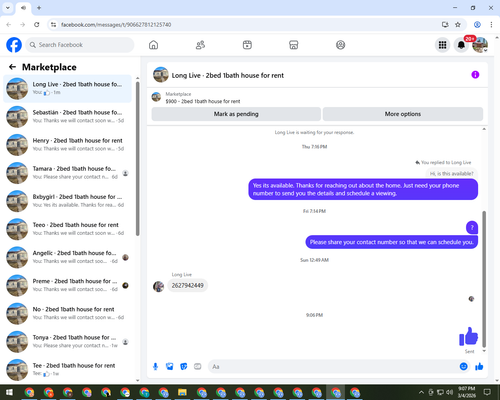Open Chrome three-dot menu
The height and width of the screenshot is (400, 500).
coord(491,25)
